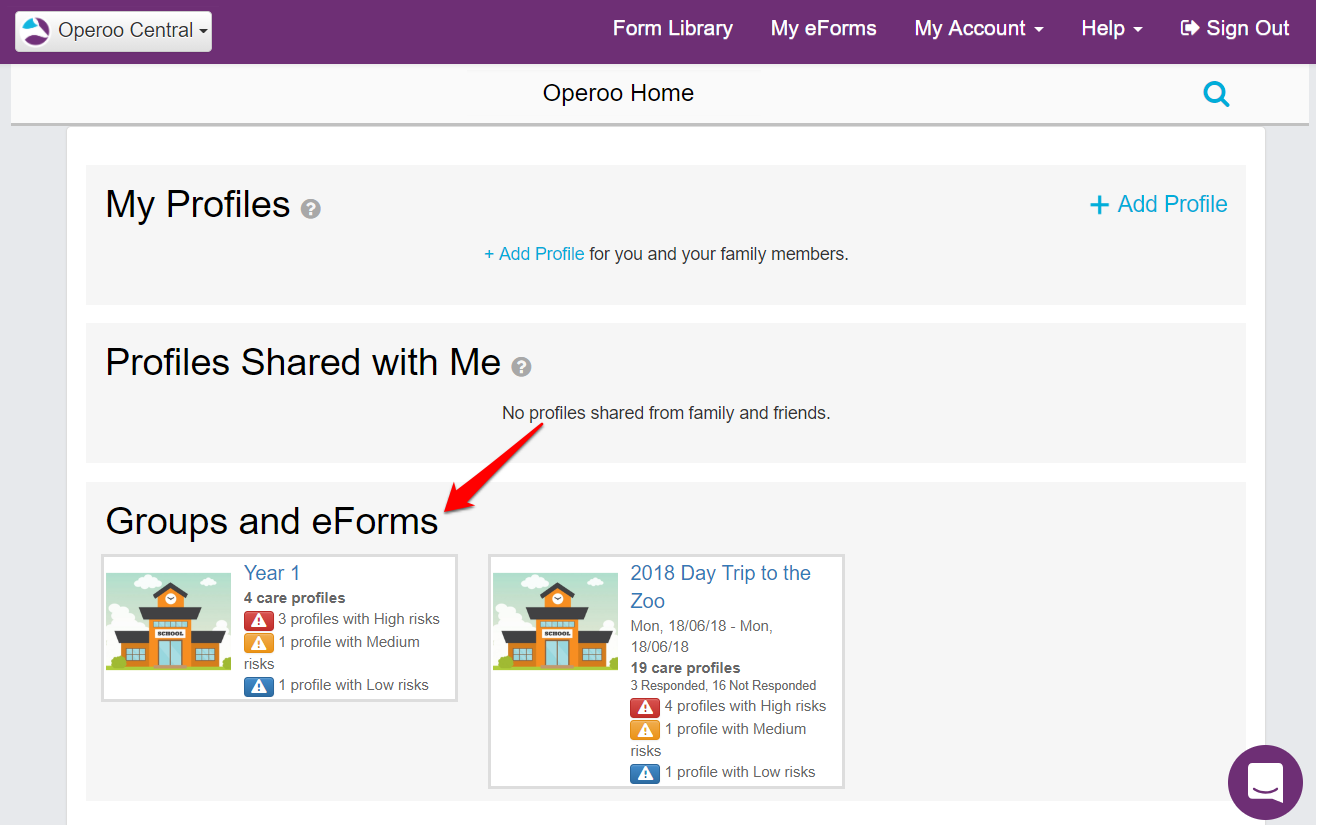Click the Zoo trip date range text
Viewport: 1334px width, 825px height.
pyautogui.click(x=702, y=636)
